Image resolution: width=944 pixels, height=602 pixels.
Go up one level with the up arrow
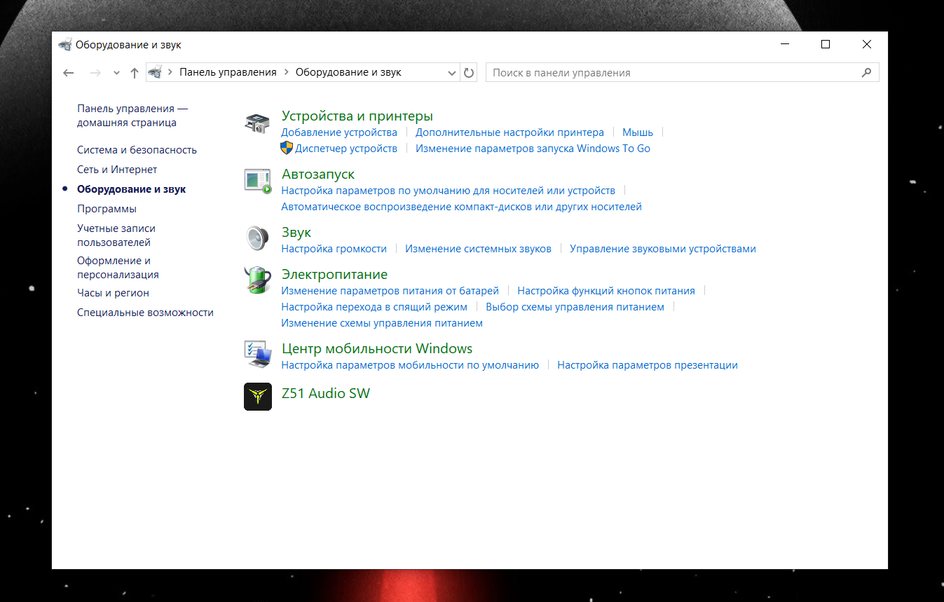pos(134,73)
